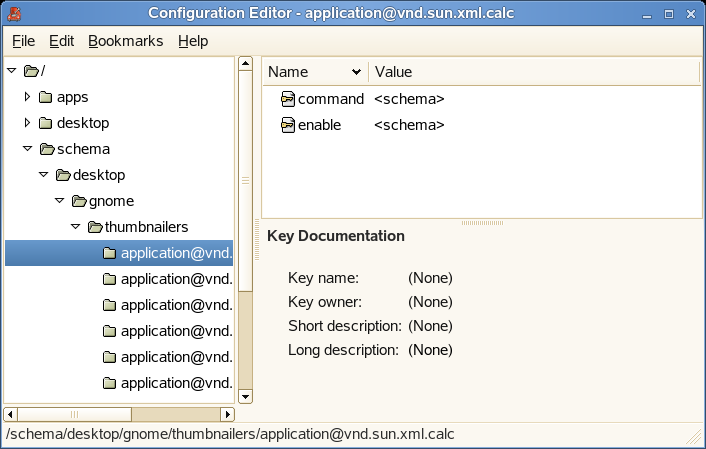Click the gnome folder icon
The image size is (706, 449).
click(79, 201)
